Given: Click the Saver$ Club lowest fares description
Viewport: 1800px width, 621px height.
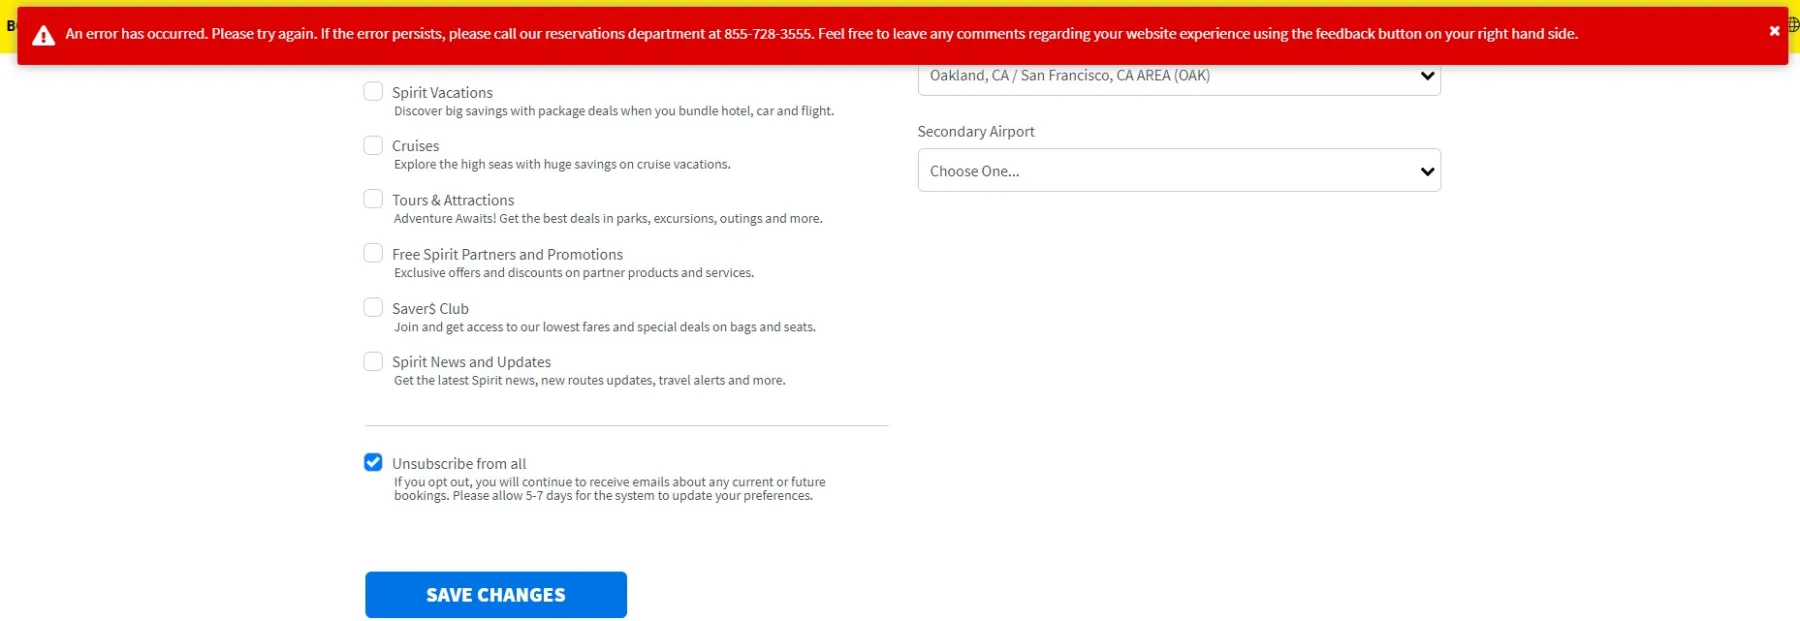Looking at the screenshot, I should click(604, 327).
